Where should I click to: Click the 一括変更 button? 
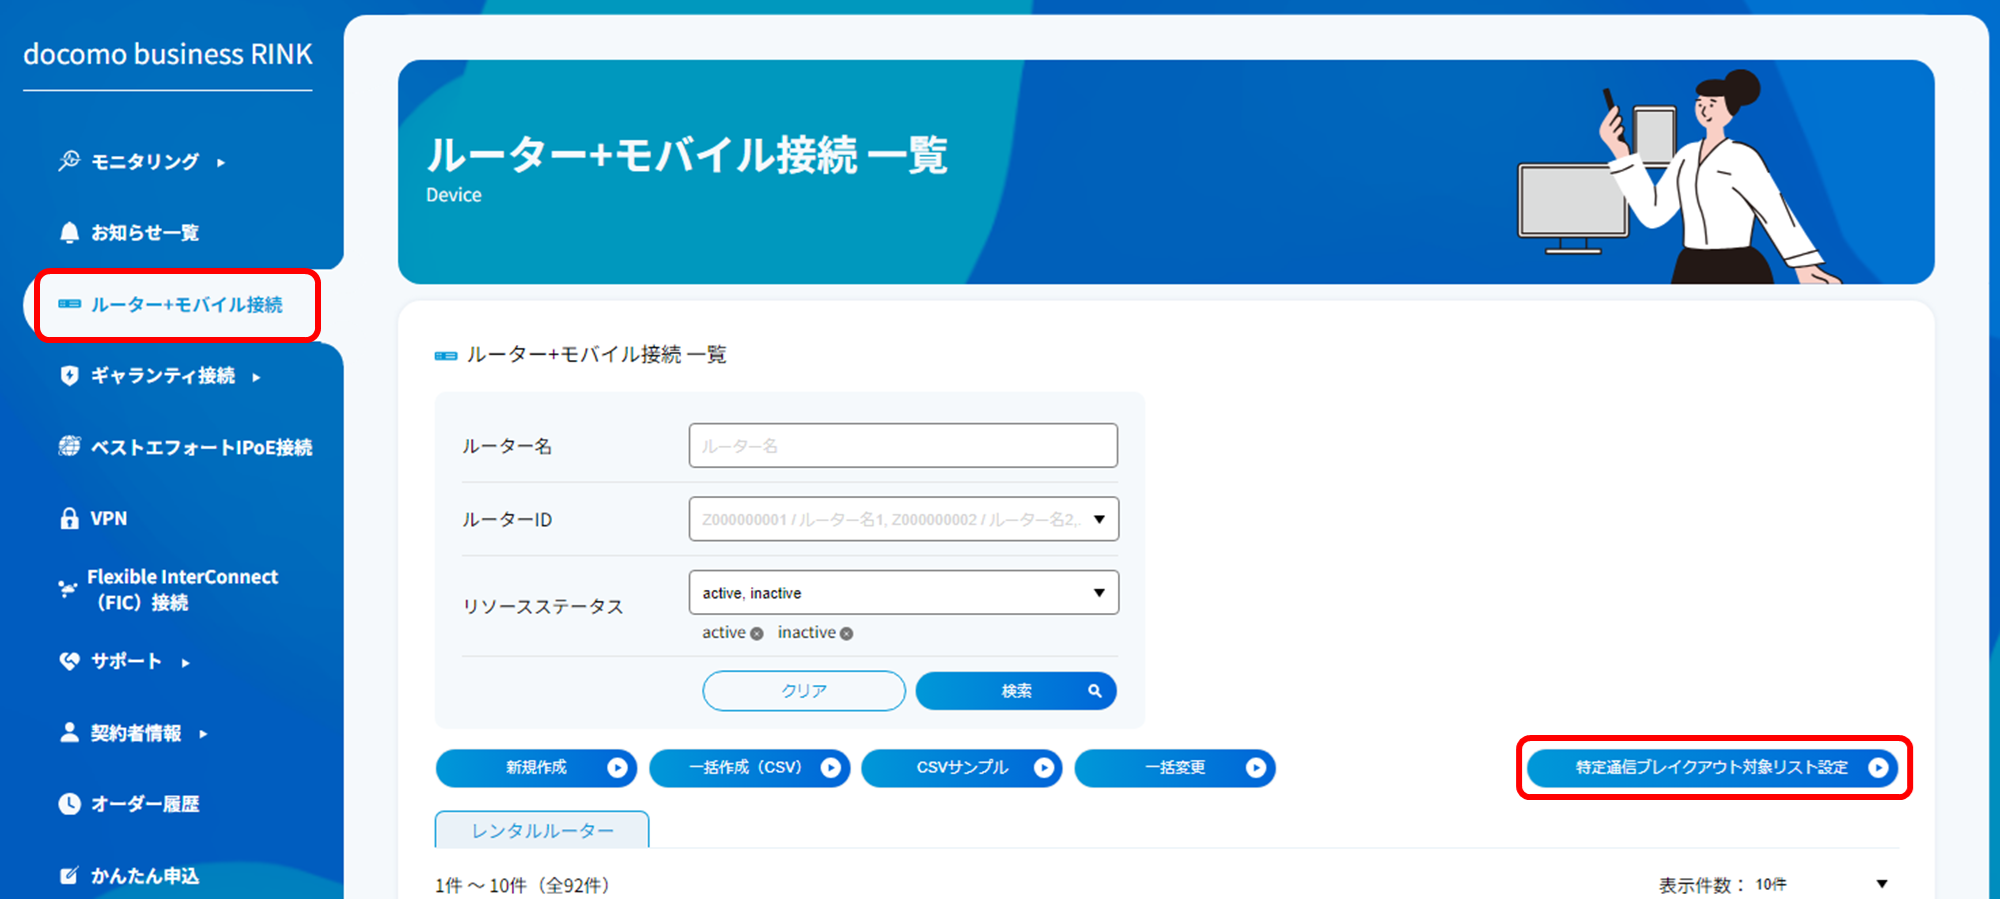click(x=1175, y=768)
